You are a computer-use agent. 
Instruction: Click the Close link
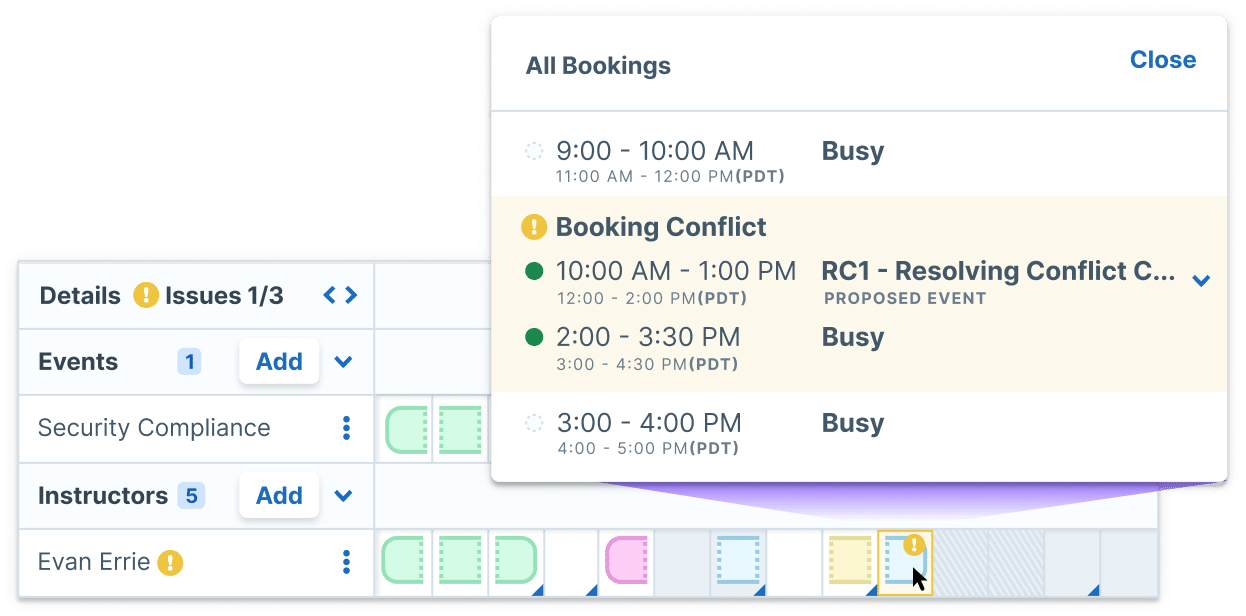(x=1162, y=59)
